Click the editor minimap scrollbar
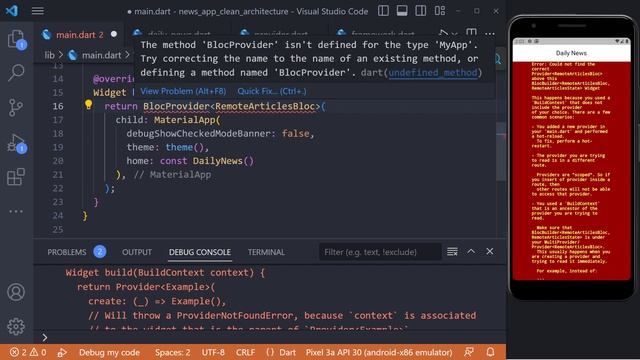The image size is (640, 360). [501, 151]
